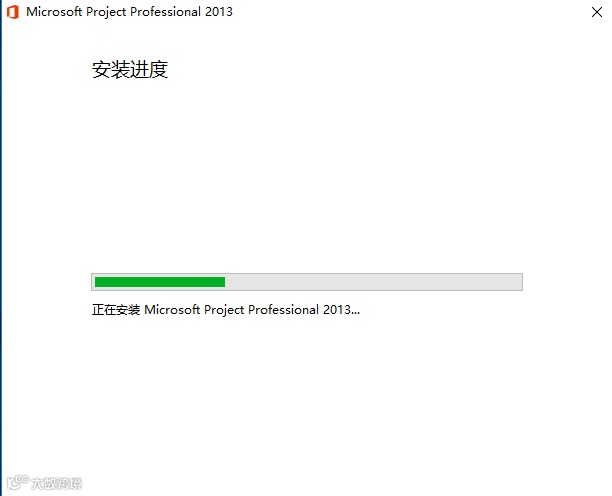Click the green filled portion of progress bar

pos(160,282)
